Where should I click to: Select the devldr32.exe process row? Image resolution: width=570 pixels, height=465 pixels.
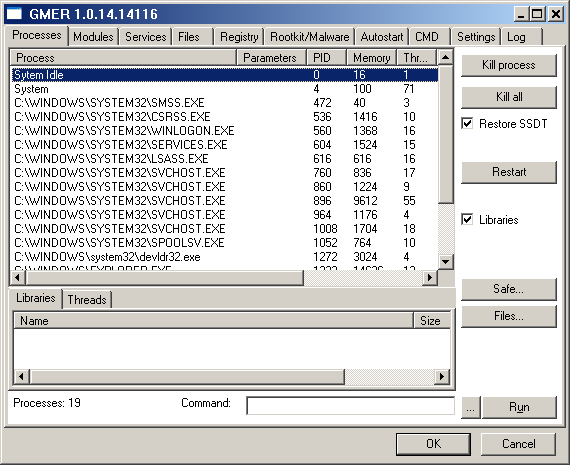click(x=224, y=257)
